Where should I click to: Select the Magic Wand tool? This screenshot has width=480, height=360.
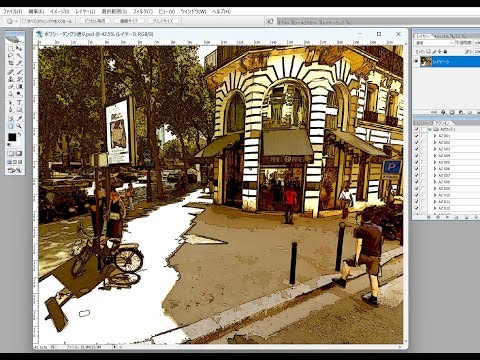19,56
